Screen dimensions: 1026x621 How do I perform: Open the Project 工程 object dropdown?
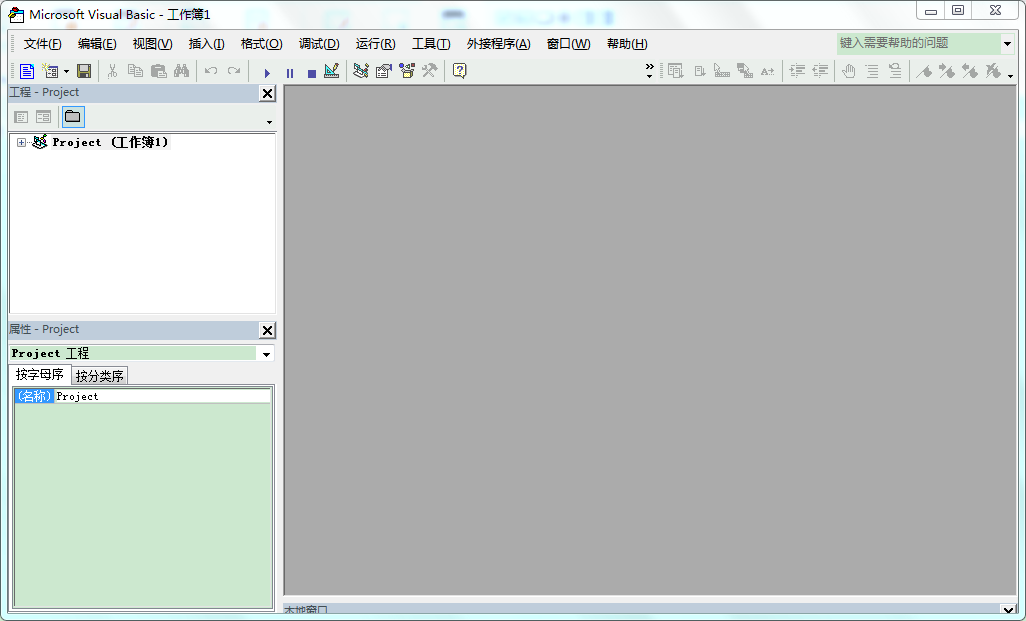coord(266,354)
